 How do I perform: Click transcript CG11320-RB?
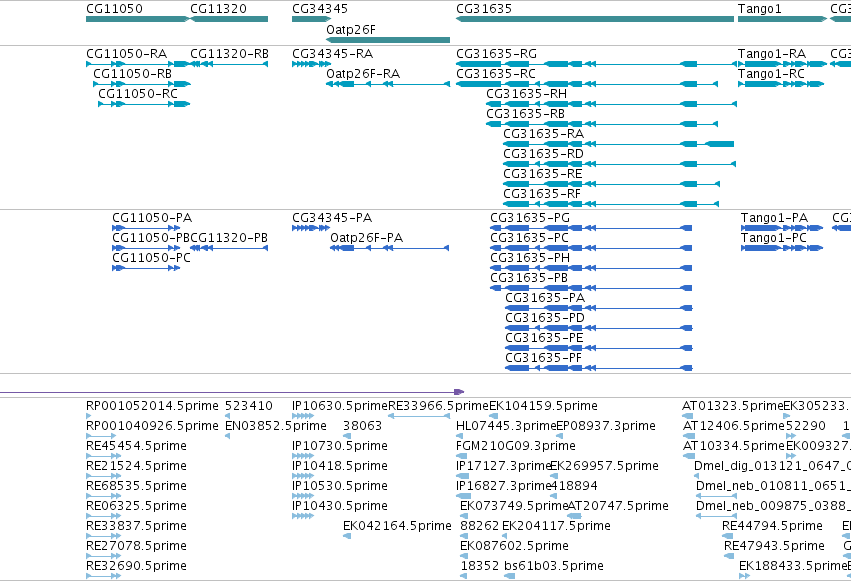229,64
